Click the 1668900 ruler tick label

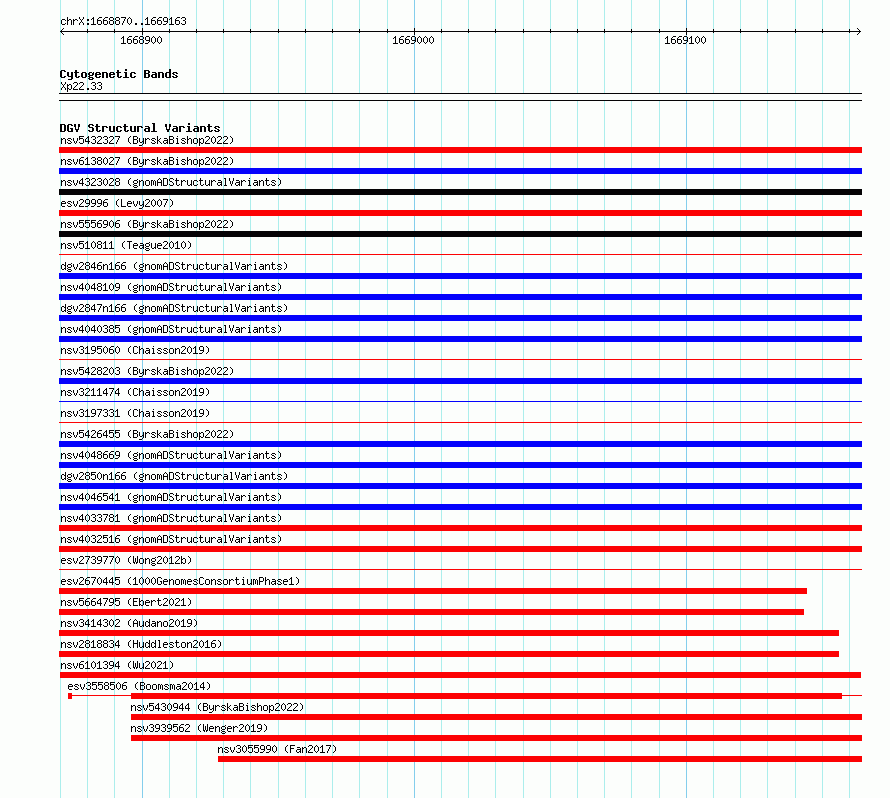[x=141, y=40]
